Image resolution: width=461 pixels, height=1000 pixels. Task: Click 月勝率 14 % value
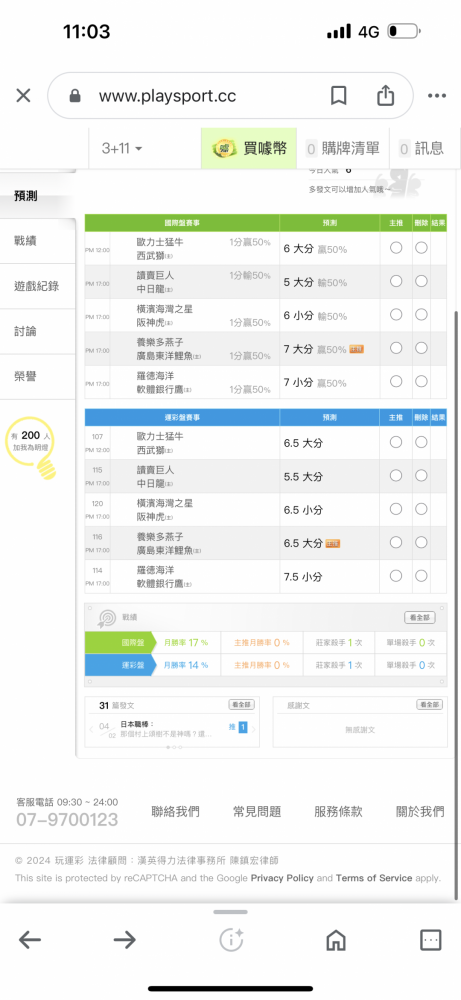186,665
